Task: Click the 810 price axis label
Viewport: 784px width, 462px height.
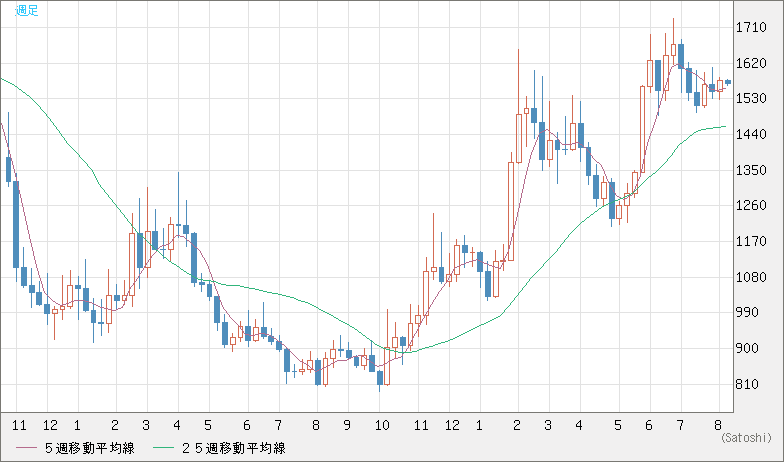Action: [748, 384]
